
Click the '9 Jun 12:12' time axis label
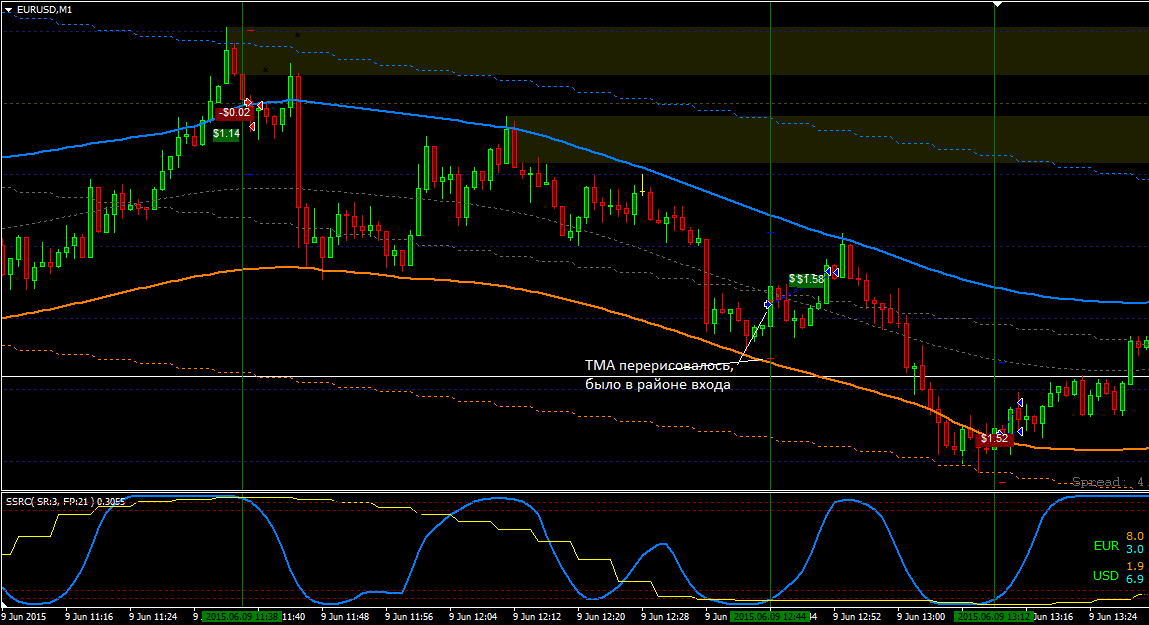point(538,617)
